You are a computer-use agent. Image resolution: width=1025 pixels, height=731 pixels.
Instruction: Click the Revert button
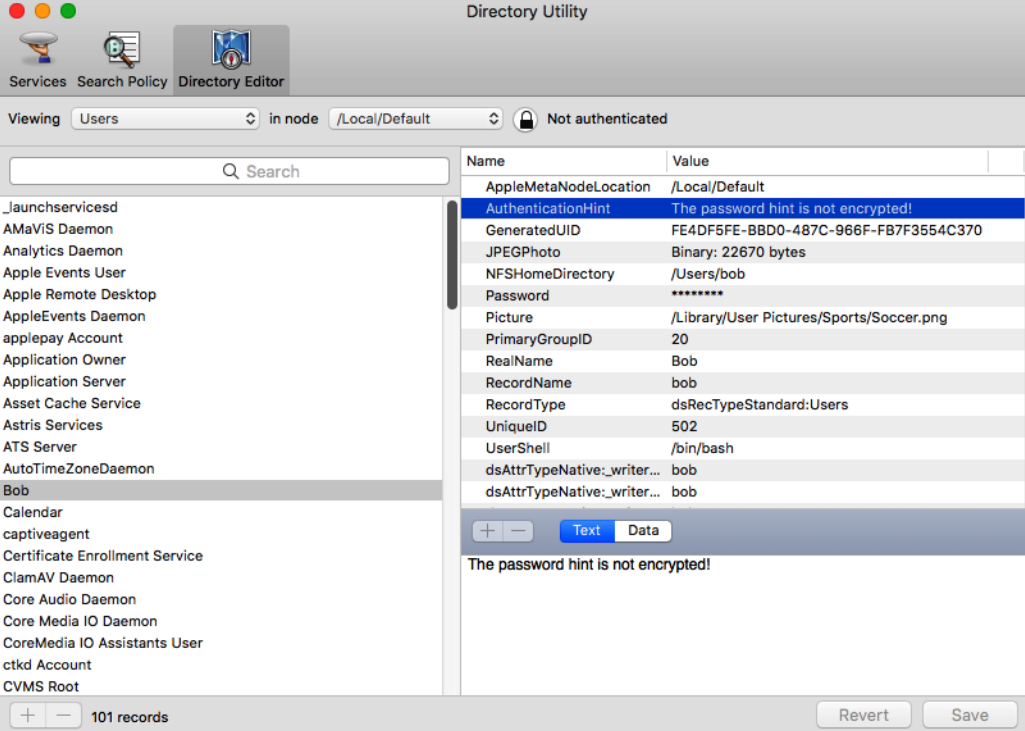pos(864,715)
